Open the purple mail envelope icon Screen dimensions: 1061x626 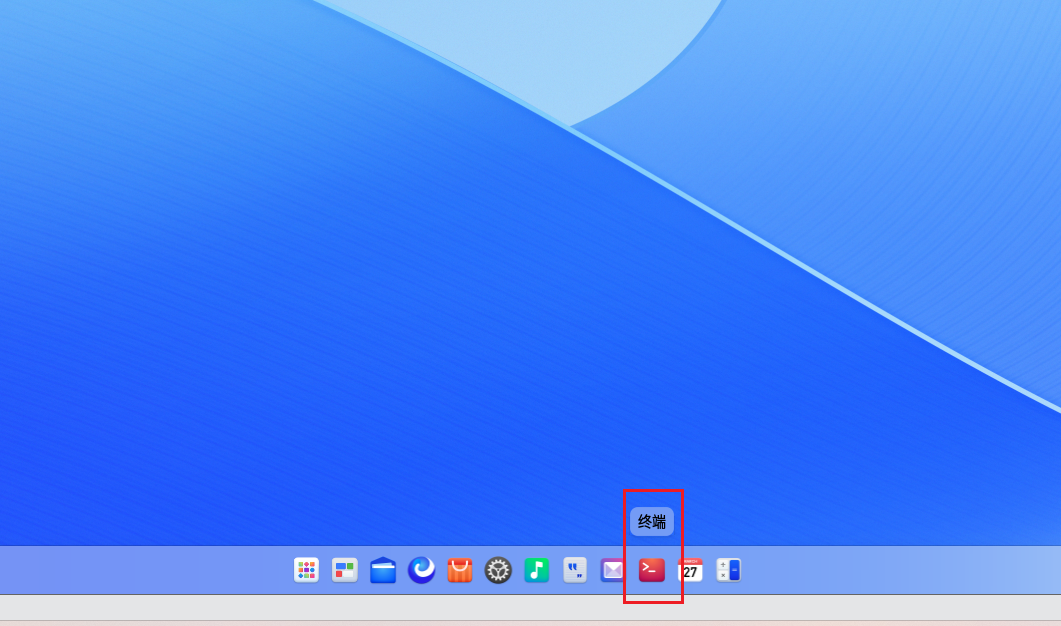(x=613, y=570)
